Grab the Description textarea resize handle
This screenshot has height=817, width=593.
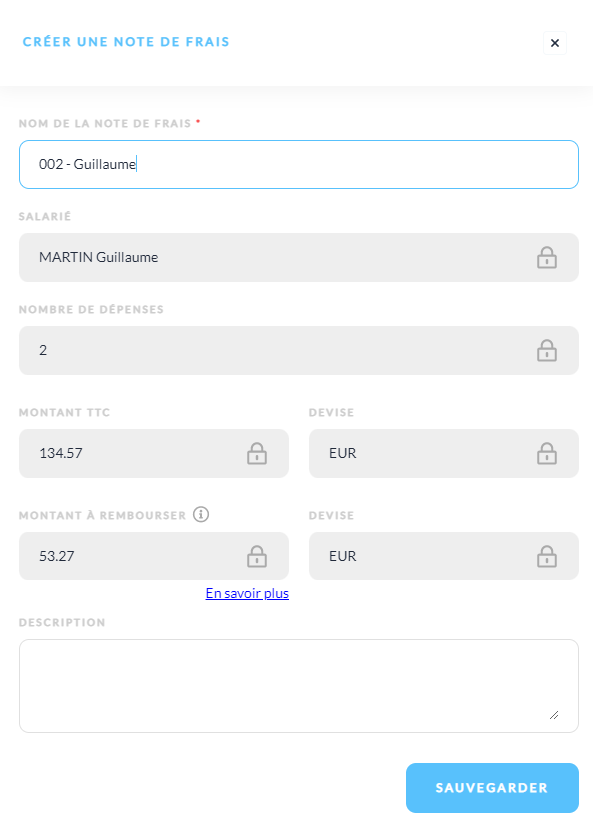tap(554, 715)
